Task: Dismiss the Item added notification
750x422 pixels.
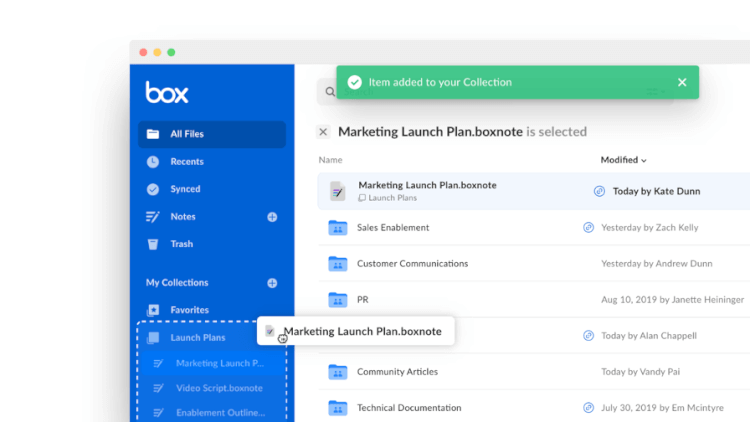Action: [x=682, y=82]
